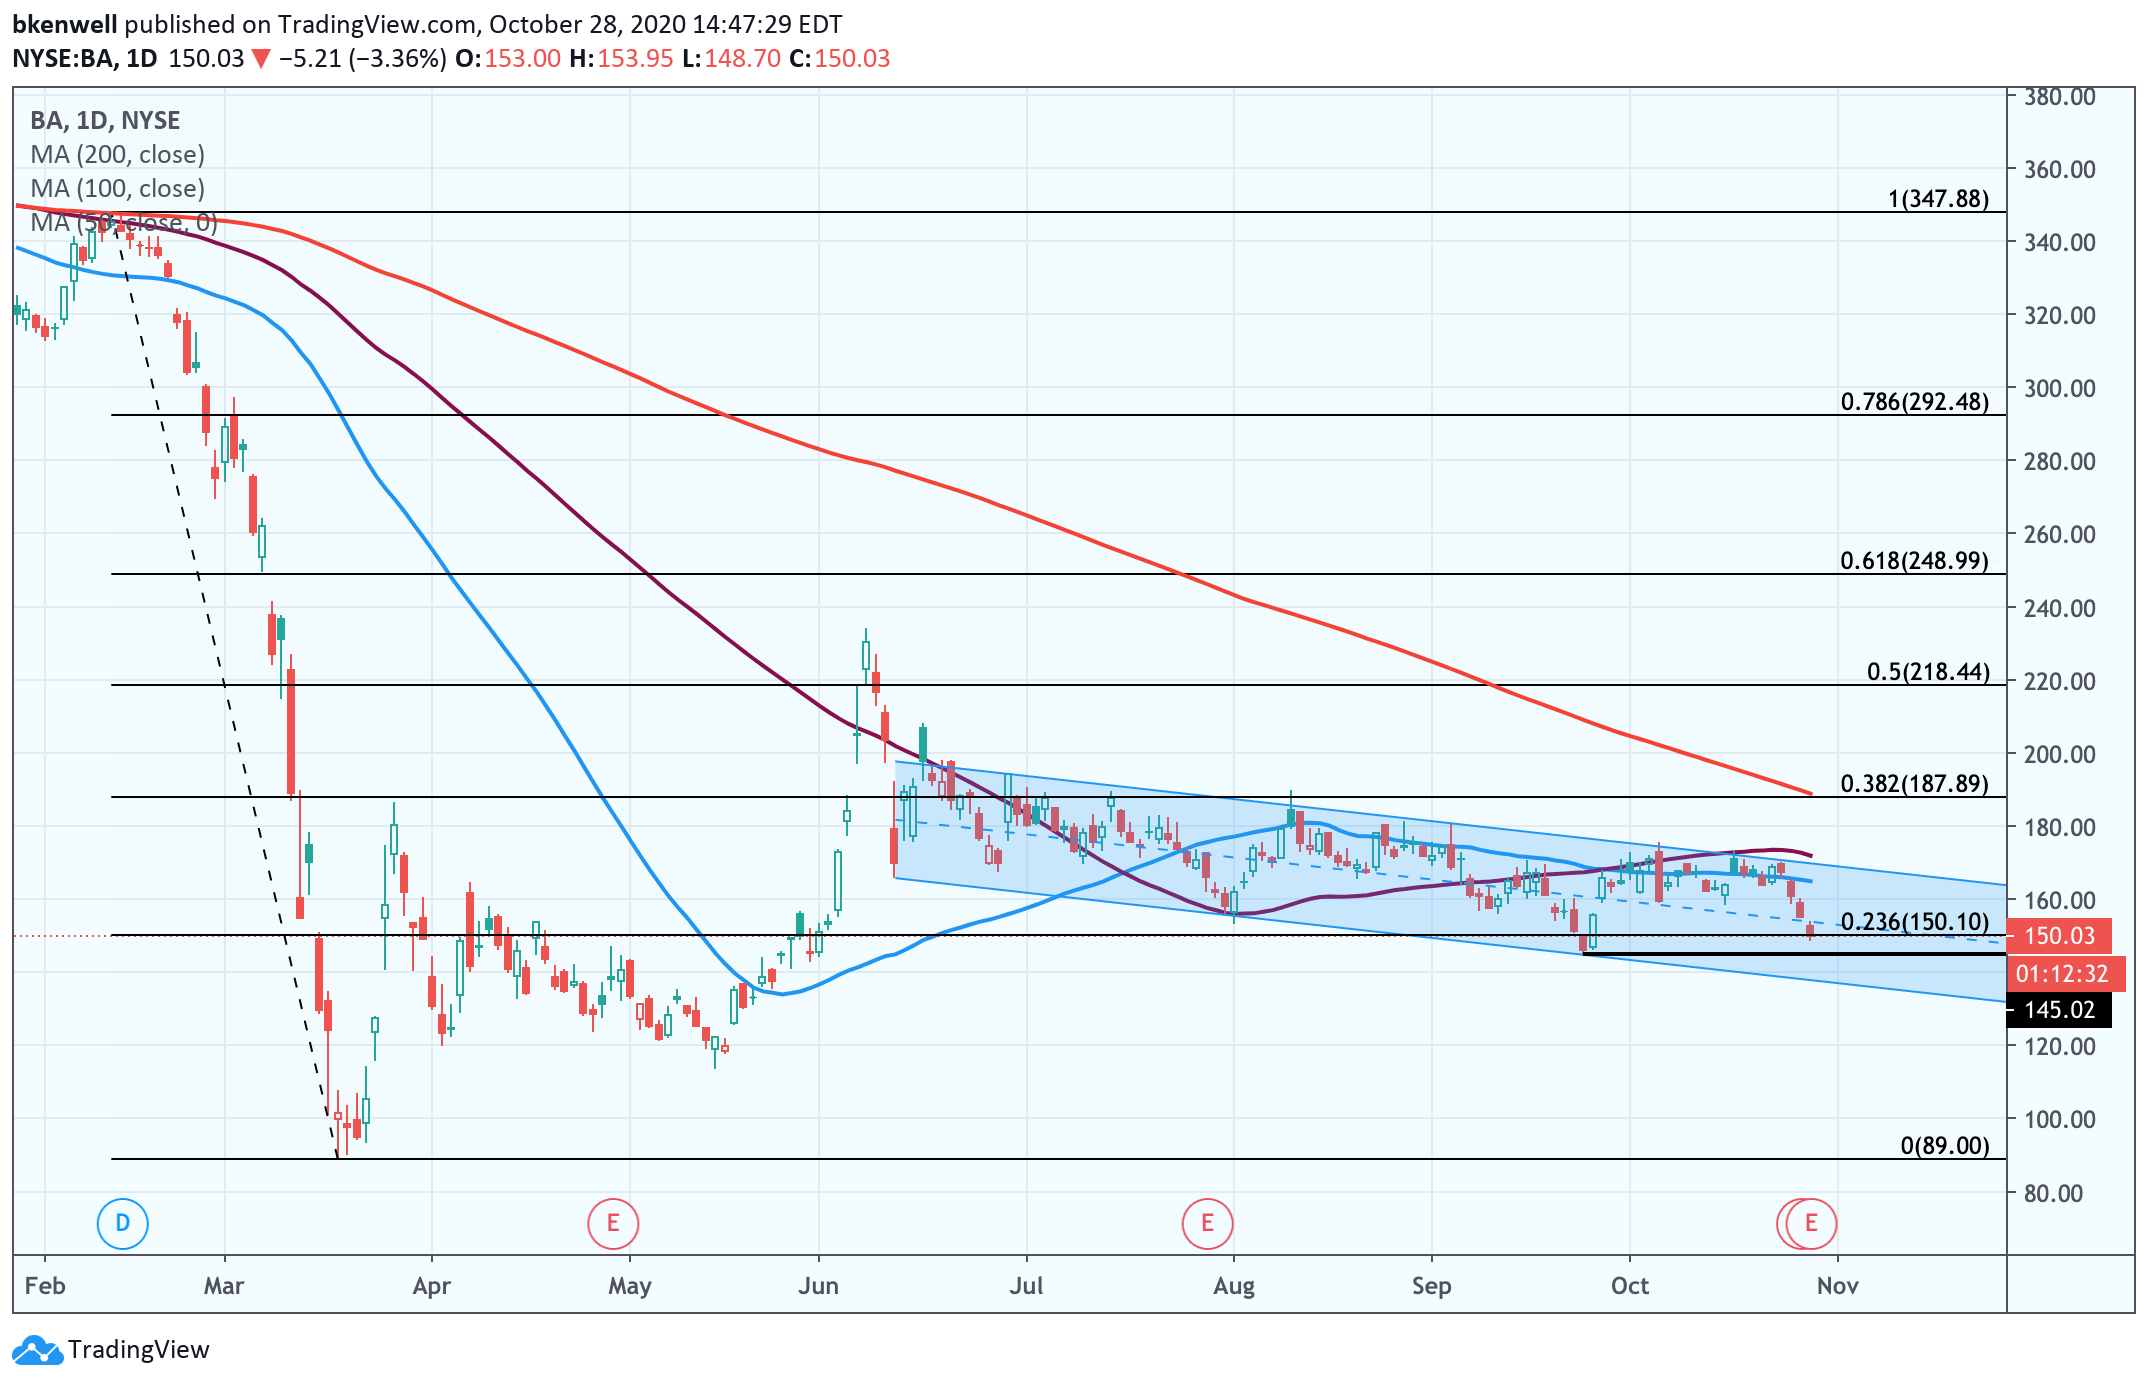
Task: Click the 1(347.88) Fibonacci top level label
Action: pyautogui.click(x=1937, y=198)
